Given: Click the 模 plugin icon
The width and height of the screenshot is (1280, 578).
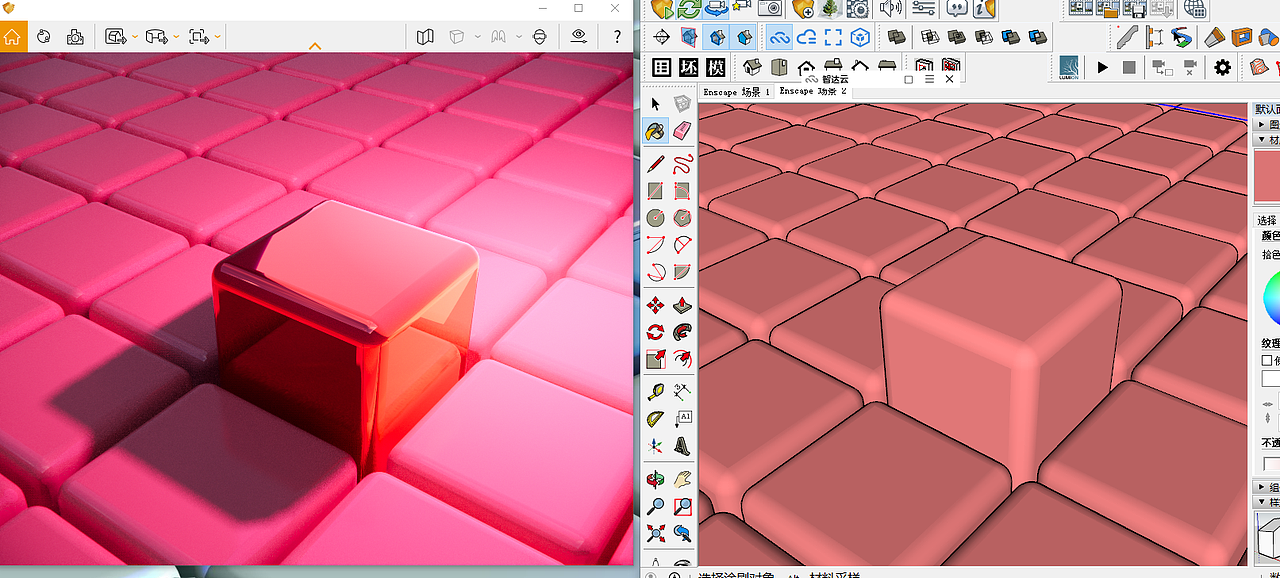Looking at the screenshot, I should (x=715, y=67).
